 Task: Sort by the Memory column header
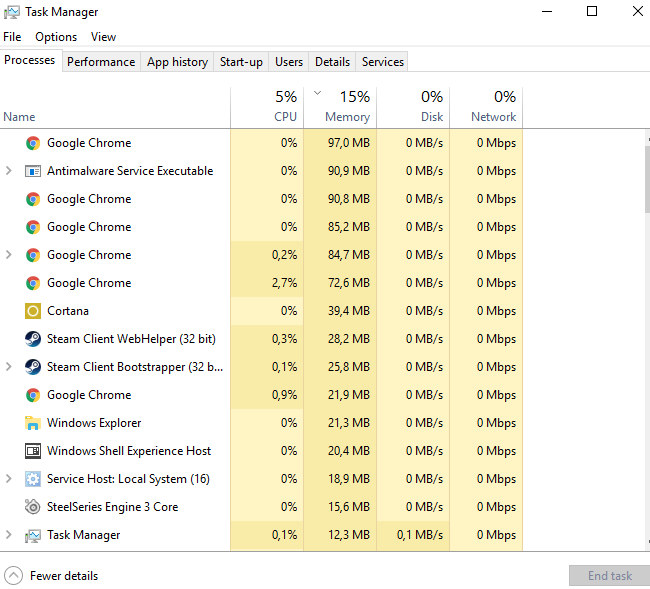click(340, 108)
